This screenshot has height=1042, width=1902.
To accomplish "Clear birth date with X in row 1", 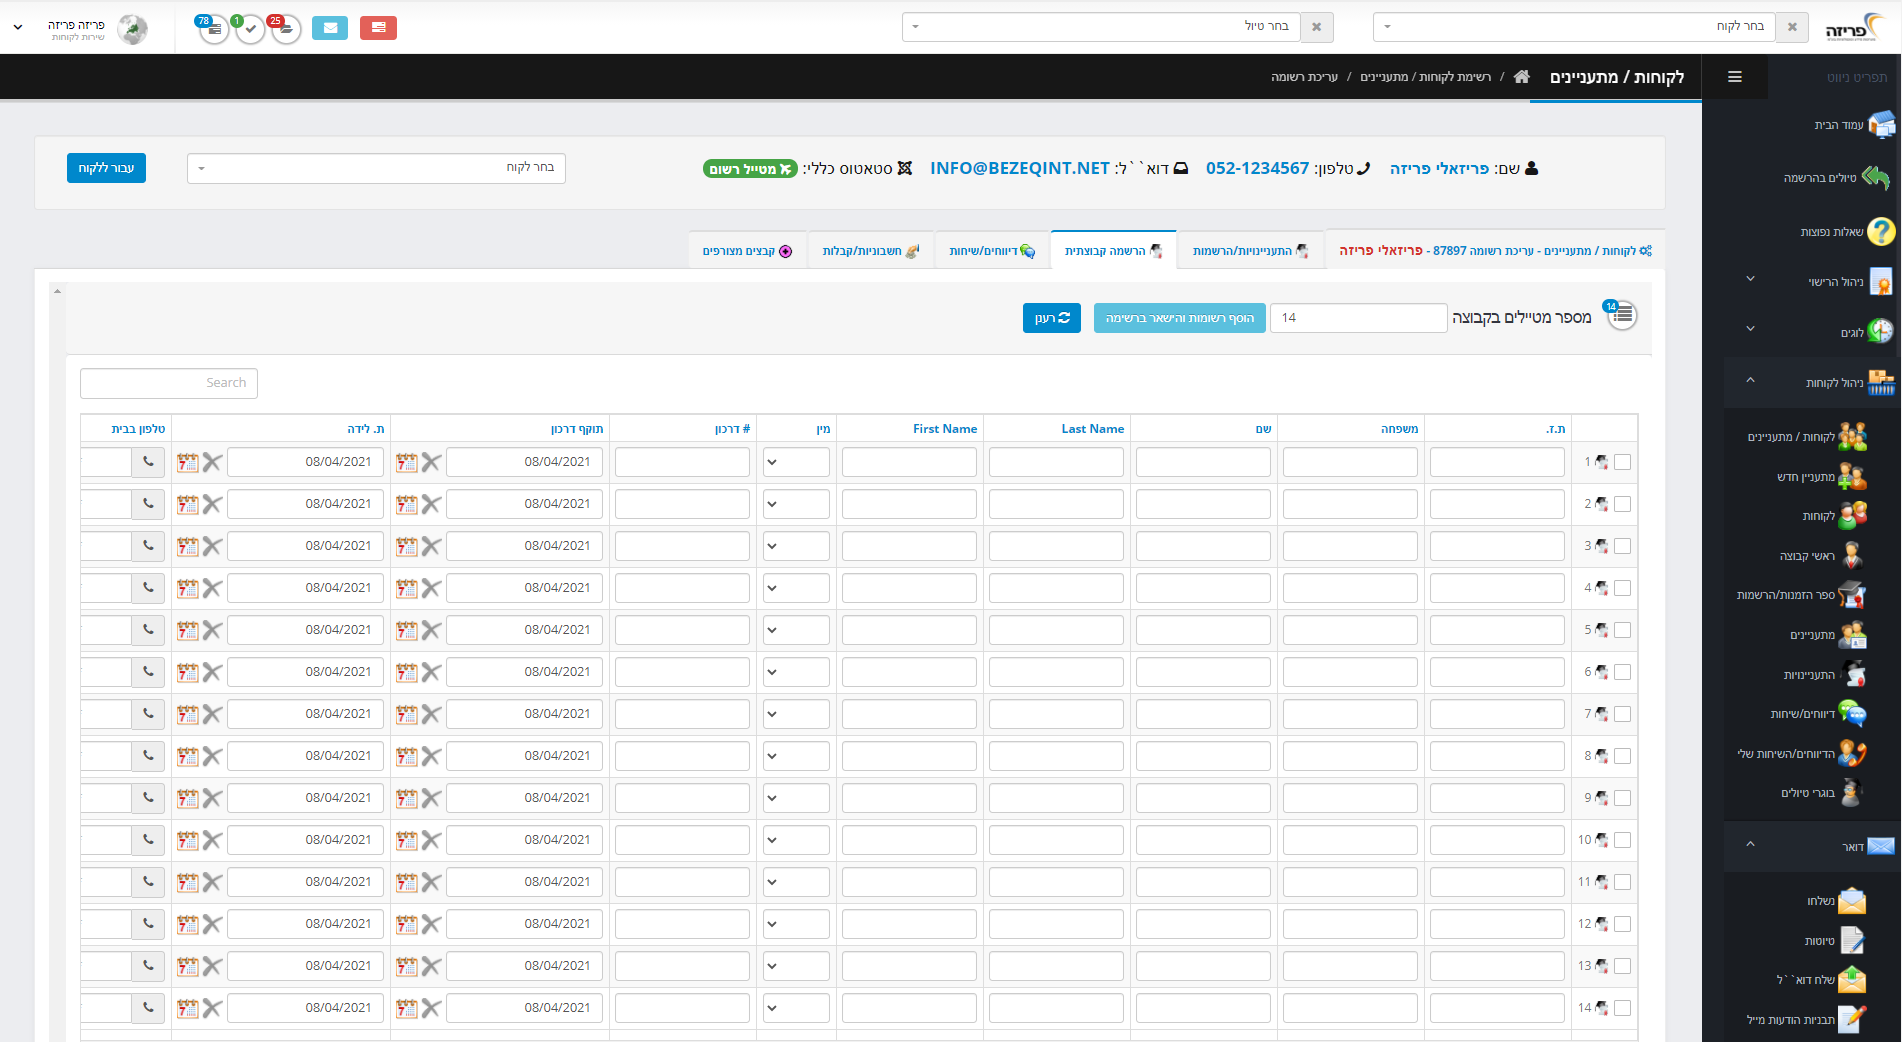I will tap(212, 462).
